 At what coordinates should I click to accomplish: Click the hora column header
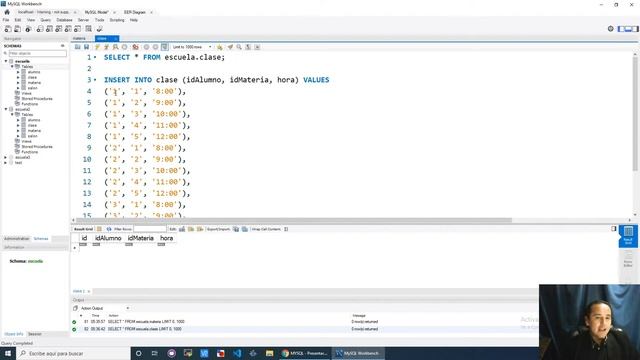[x=166, y=238]
